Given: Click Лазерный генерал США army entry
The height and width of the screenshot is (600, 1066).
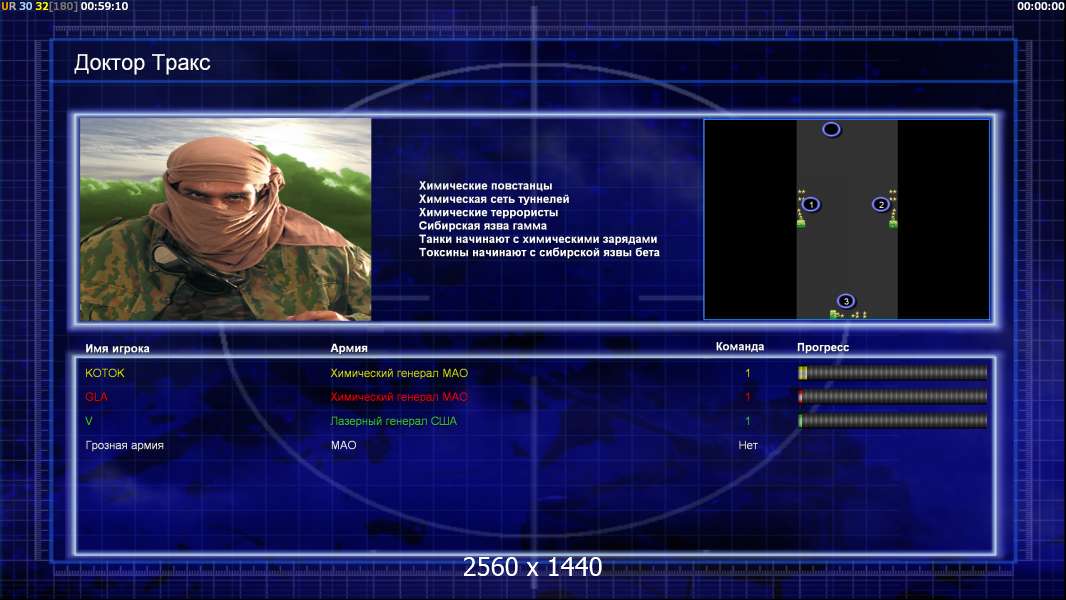Looking at the screenshot, I should pyautogui.click(x=394, y=421).
